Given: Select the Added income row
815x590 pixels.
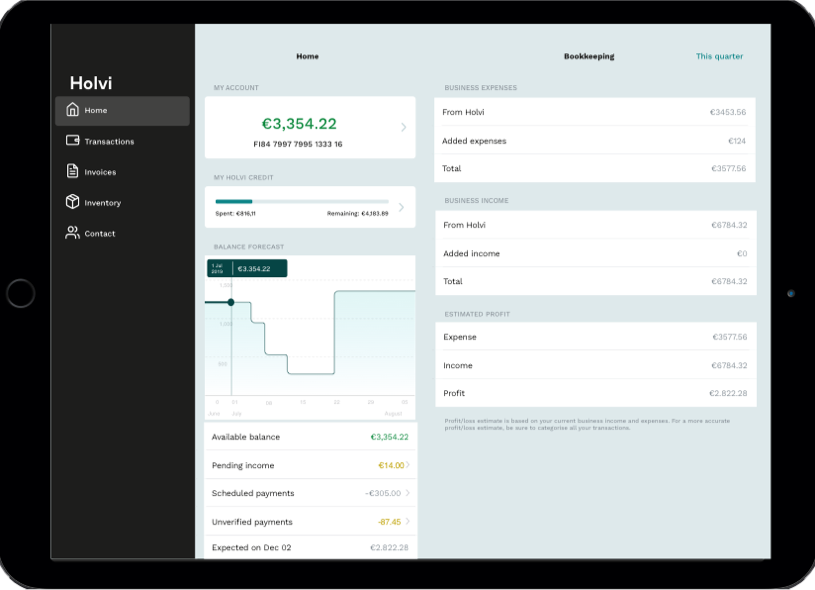Looking at the screenshot, I should (596, 253).
